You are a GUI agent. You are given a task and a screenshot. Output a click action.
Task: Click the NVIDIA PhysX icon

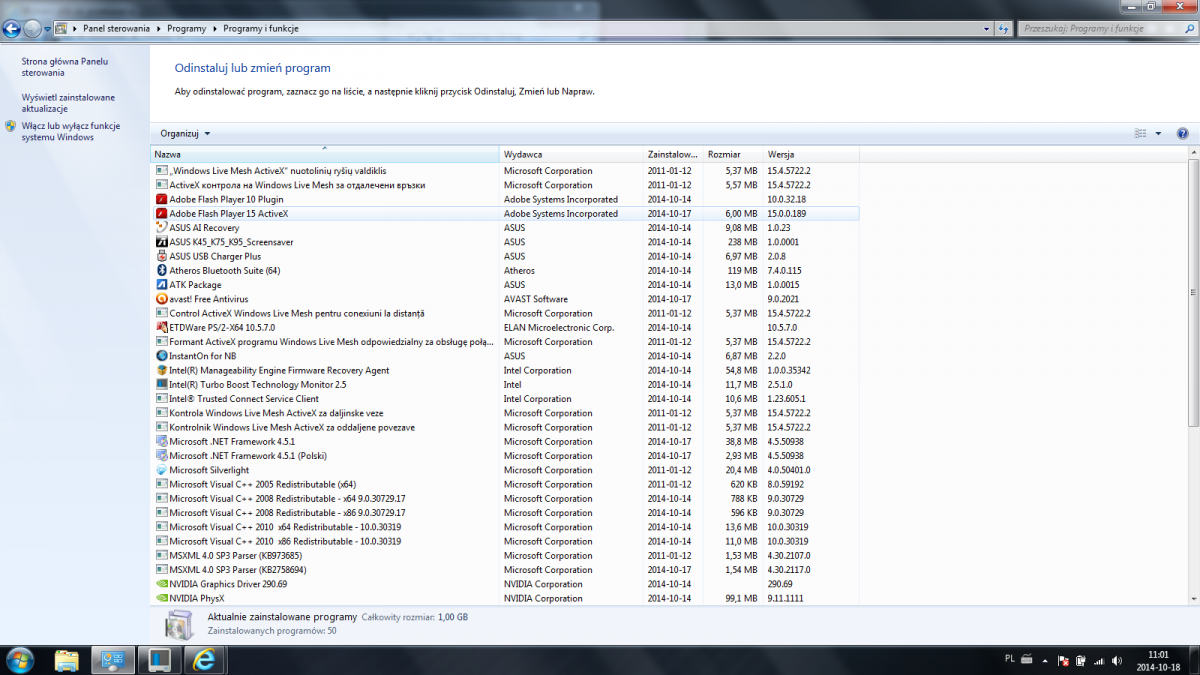click(161, 598)
